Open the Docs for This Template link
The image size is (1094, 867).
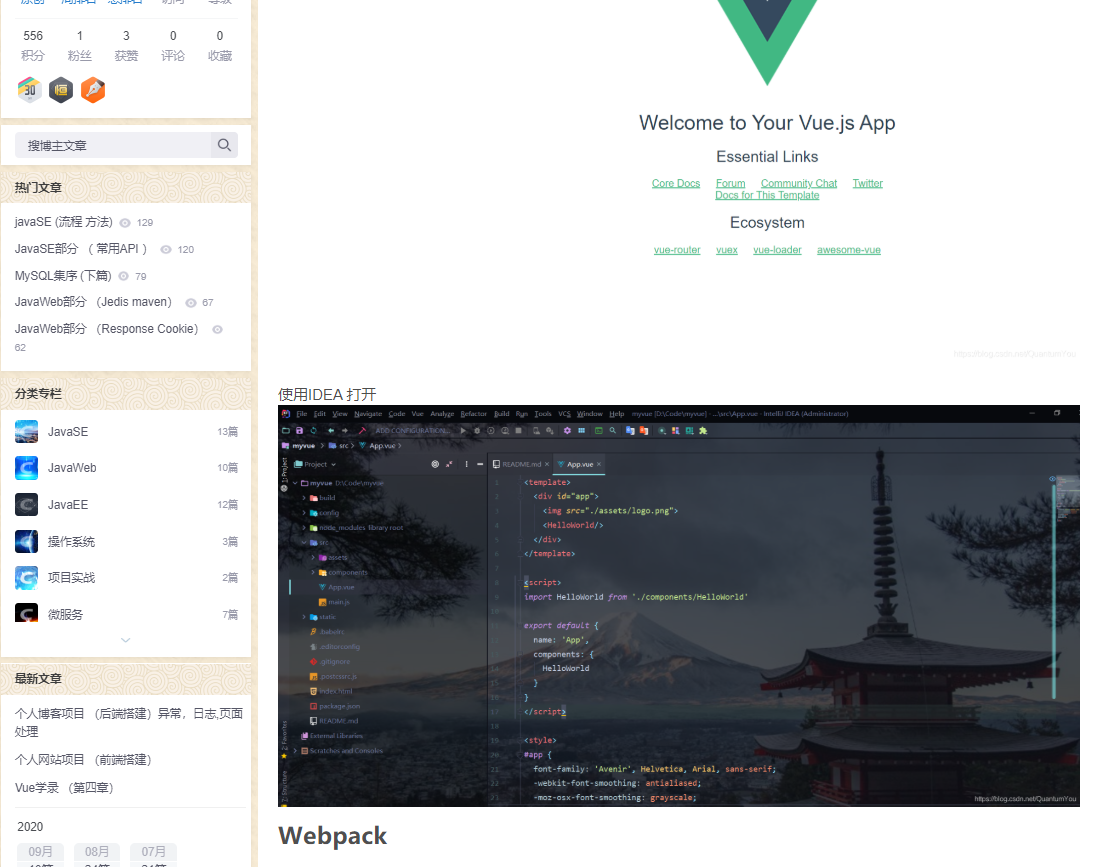click(x=767, y=195)
